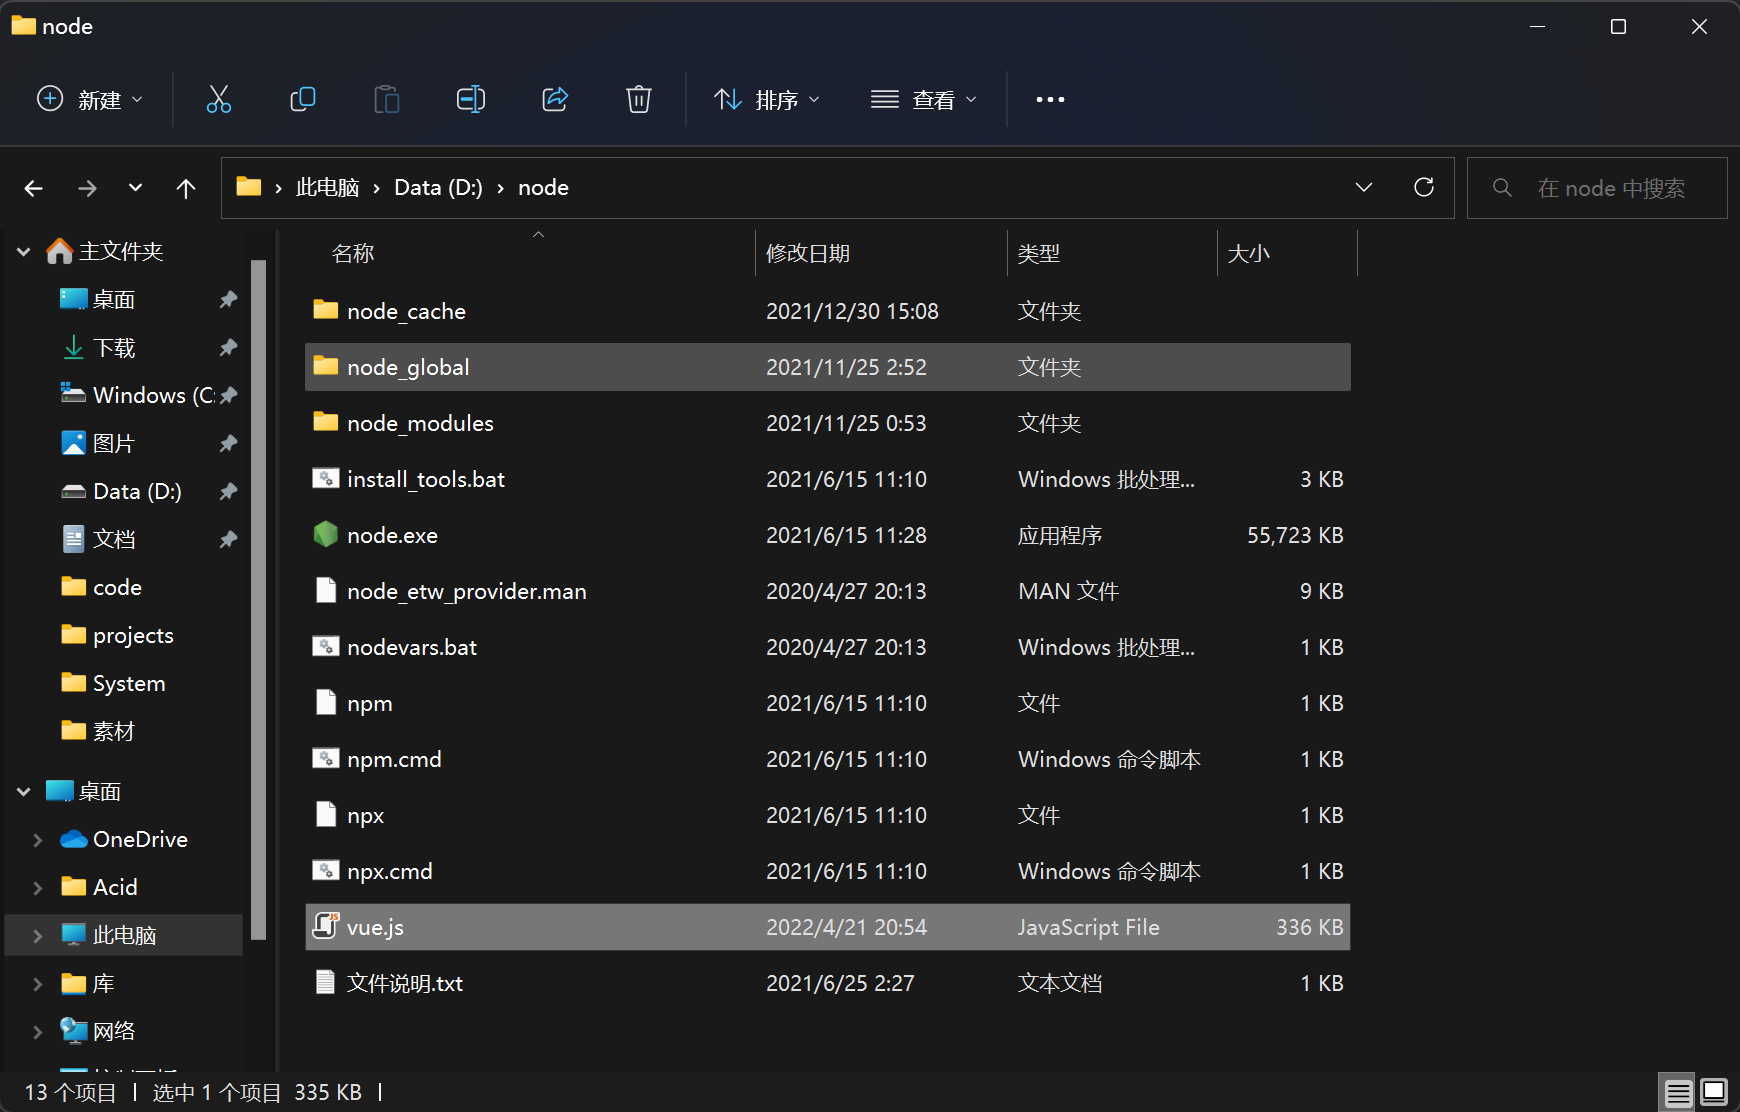Navigate back with the left arrow
This screenshot has height=1112, width=1740.
tap(34, 188)
